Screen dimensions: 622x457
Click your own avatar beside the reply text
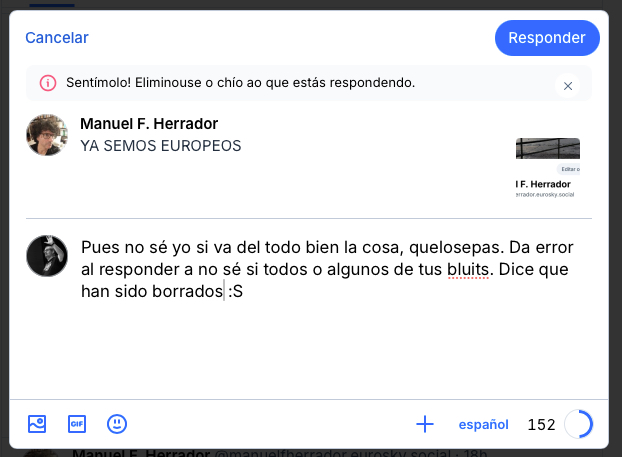pyautogui.click(x=46, y=256)
